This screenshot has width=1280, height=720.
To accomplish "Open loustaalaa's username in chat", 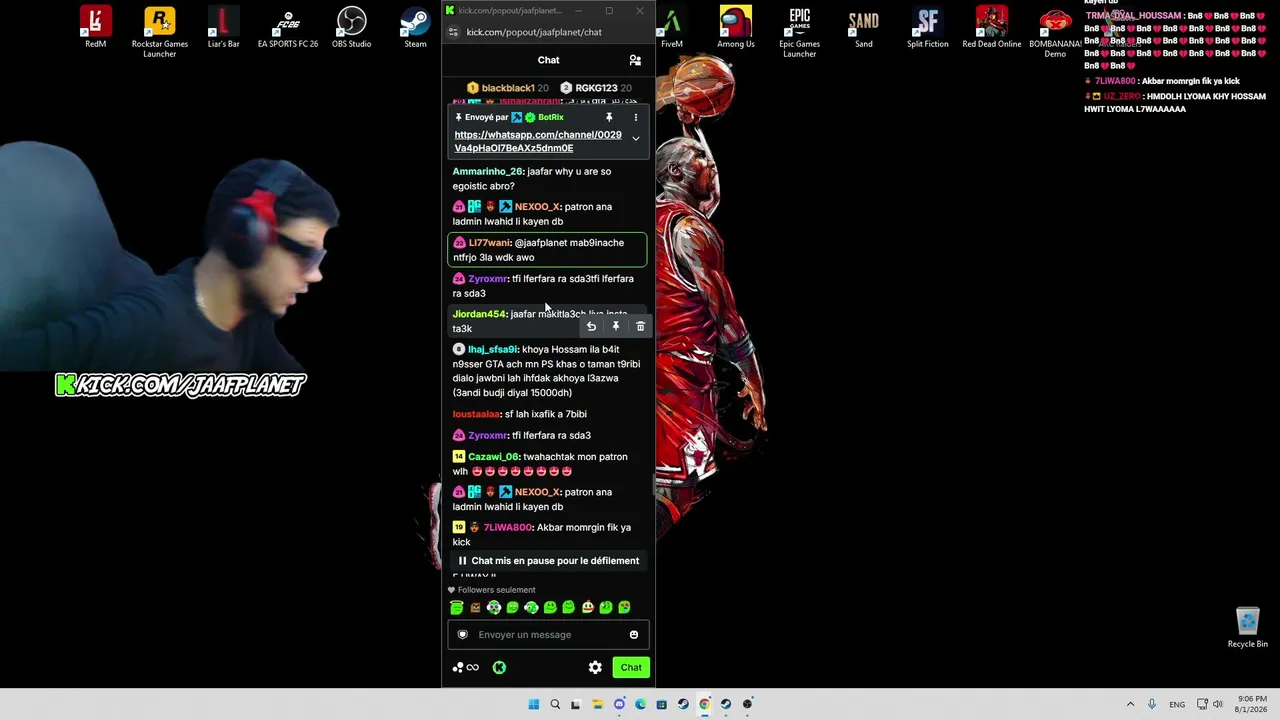I will point(476,414).
